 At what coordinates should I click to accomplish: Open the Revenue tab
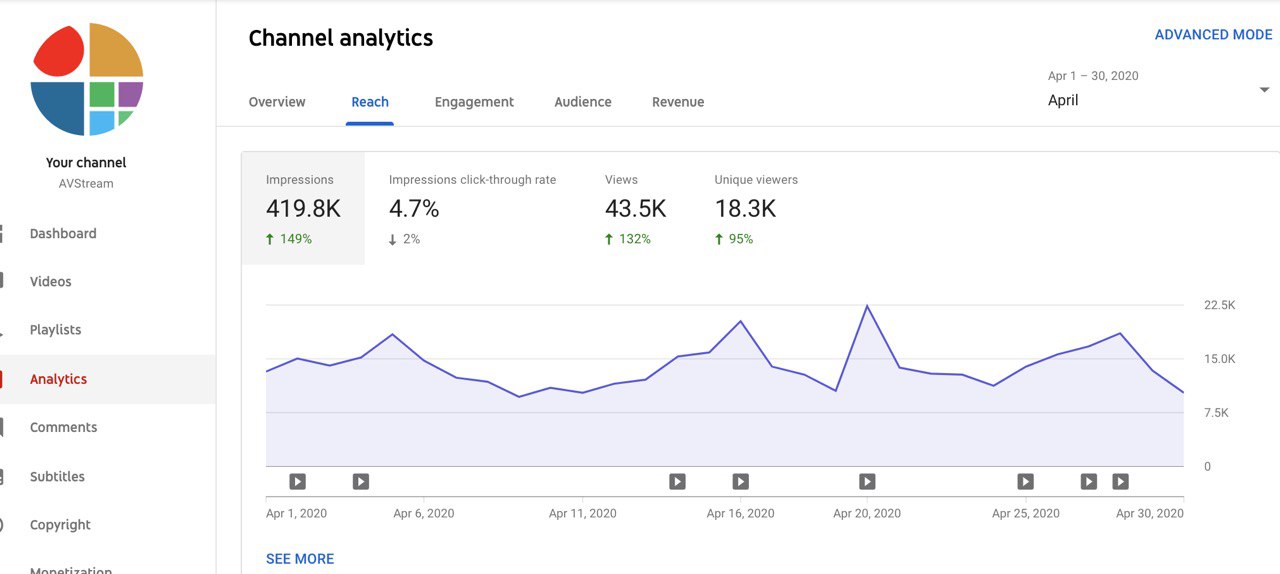[678, 102]
